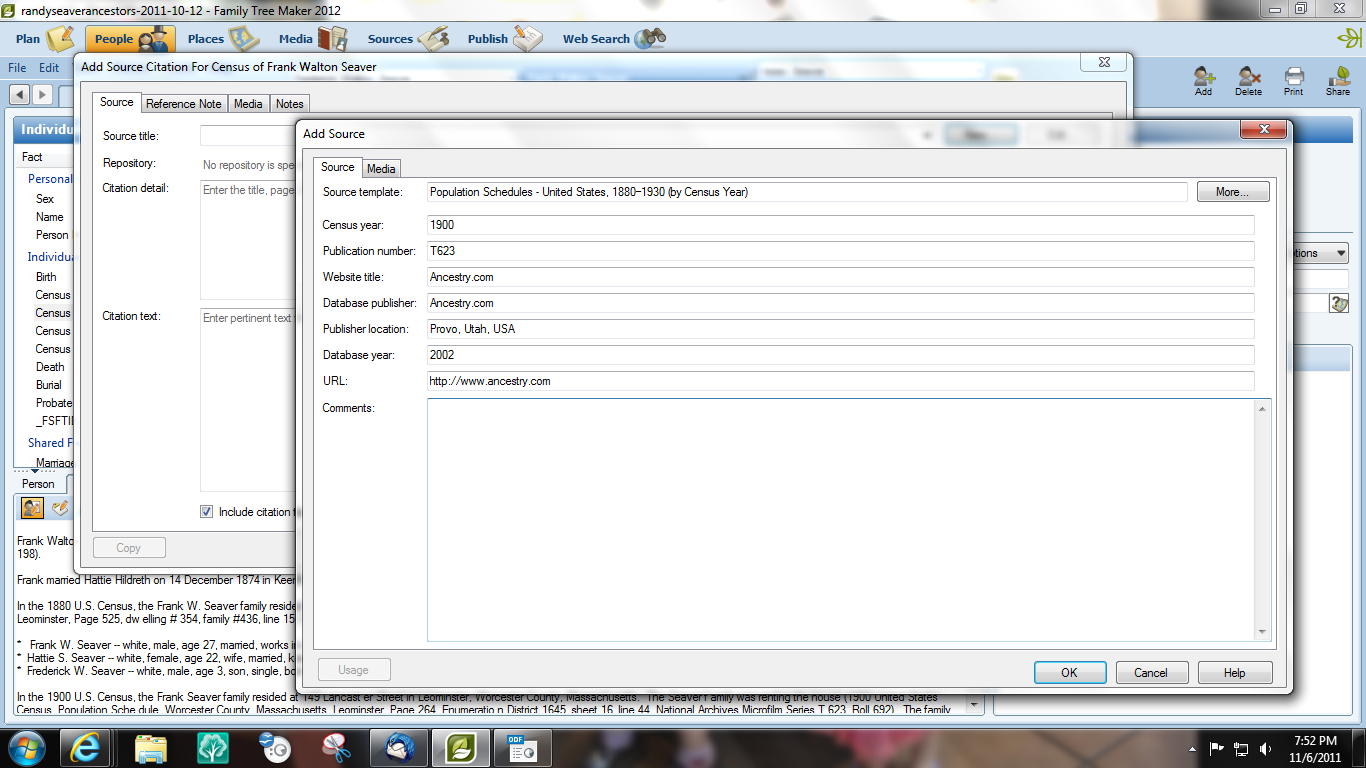Image resolution: width=1366 pixels, height=768 pixels.
Task: Click the Database publisher field
Action: pyautogui.click(x=840, y=303)
